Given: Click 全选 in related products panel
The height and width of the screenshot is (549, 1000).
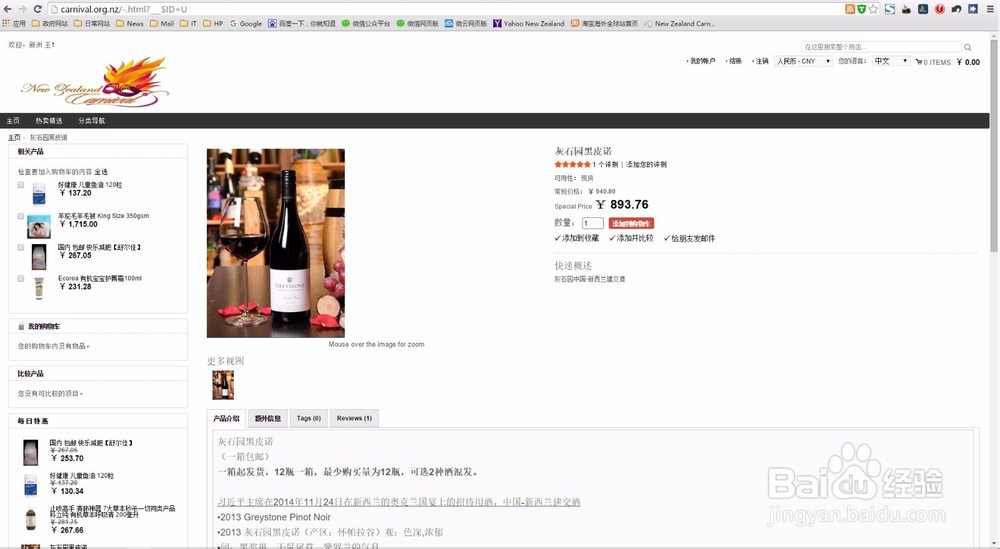Looking at the screenshot, I should tap(101, 172).
